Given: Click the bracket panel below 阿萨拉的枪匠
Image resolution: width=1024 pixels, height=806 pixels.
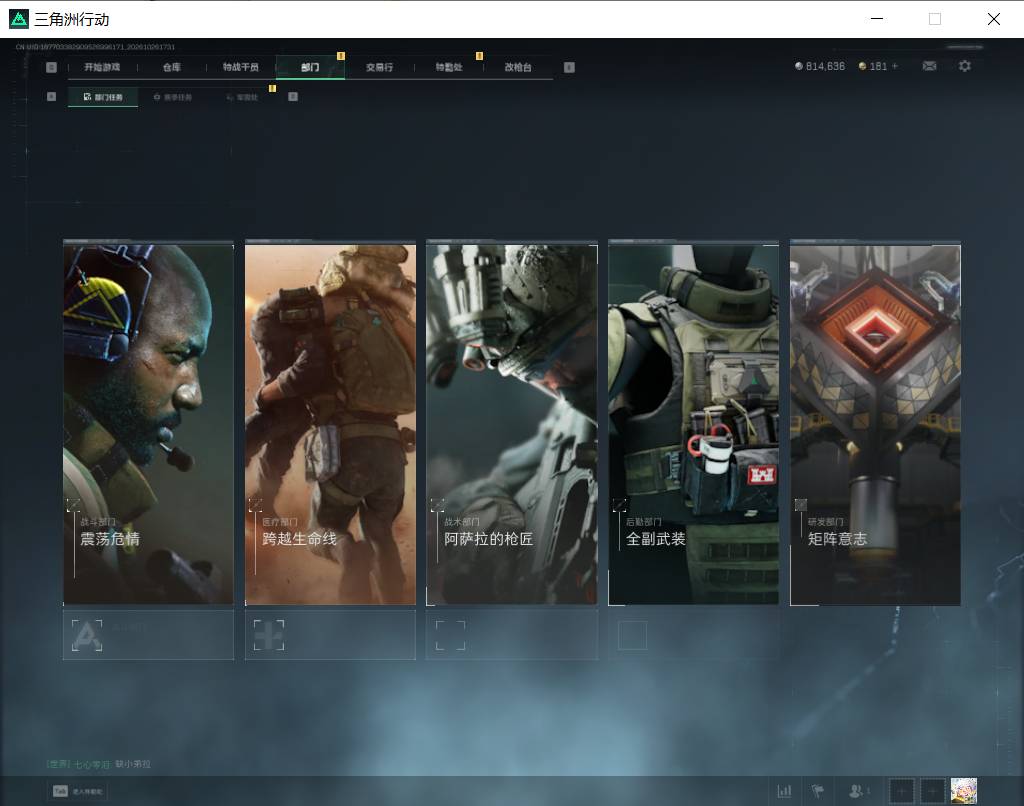Looking at the screenshot, I should click(x=512, y=635).
